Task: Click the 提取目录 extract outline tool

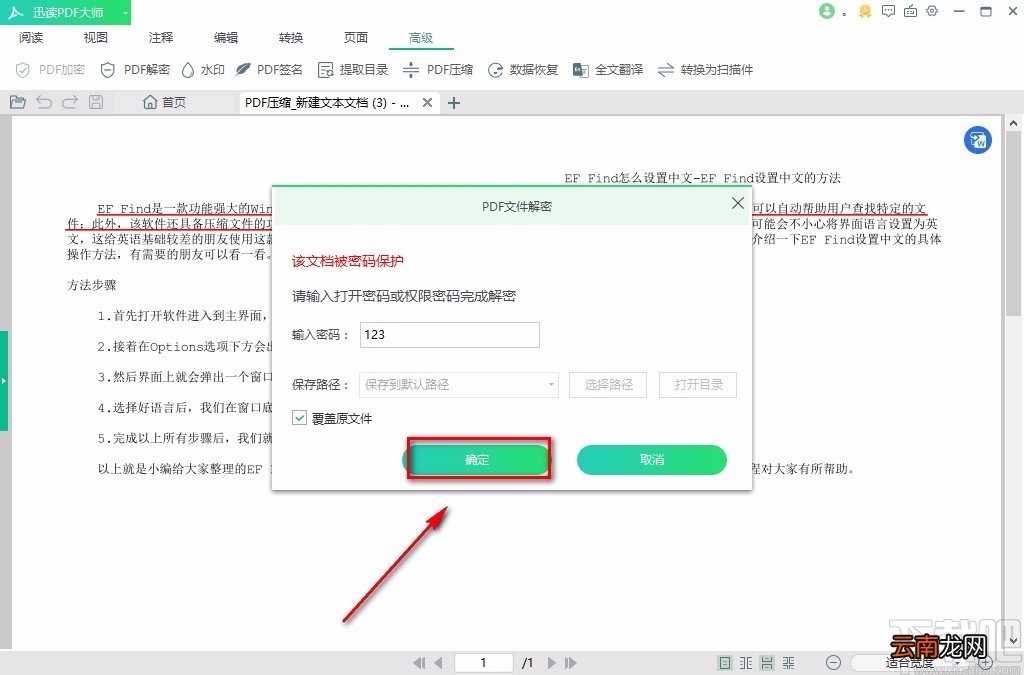Action: point(353,70)
